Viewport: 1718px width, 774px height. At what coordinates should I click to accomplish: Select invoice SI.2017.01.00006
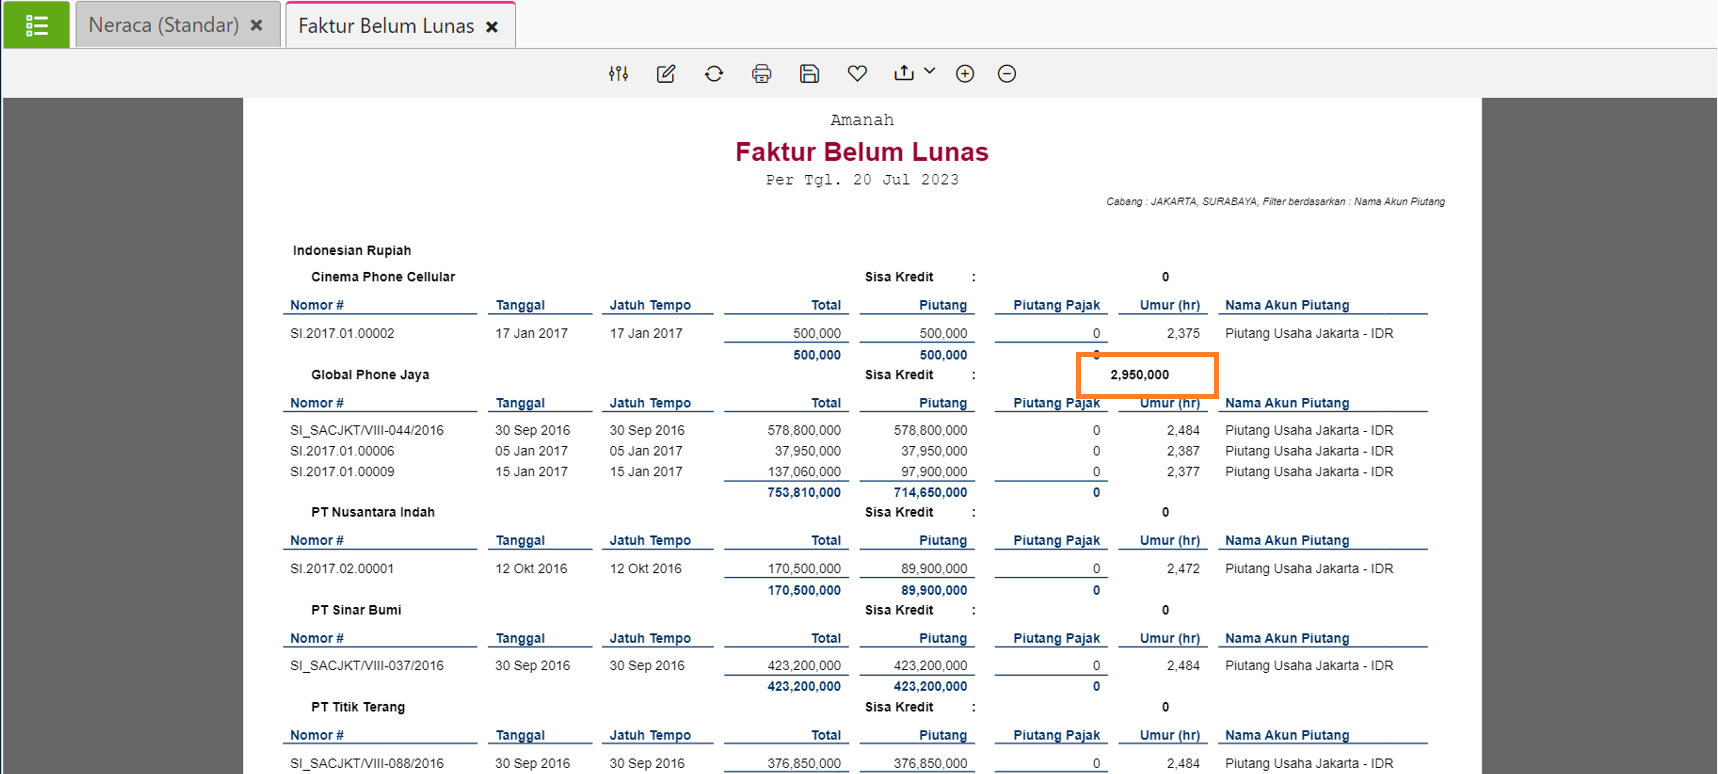[x=342, y=451]
